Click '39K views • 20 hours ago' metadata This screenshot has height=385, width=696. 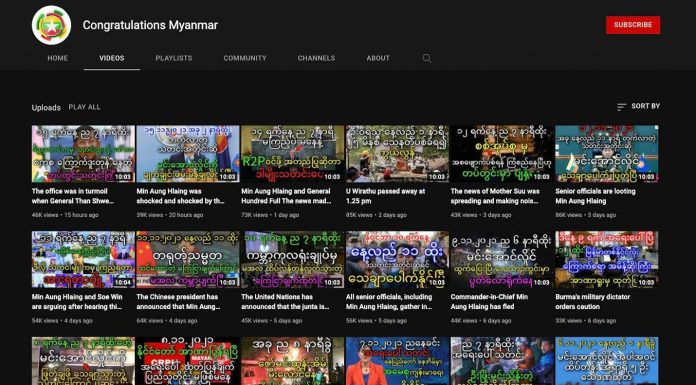tap(170, 215)
